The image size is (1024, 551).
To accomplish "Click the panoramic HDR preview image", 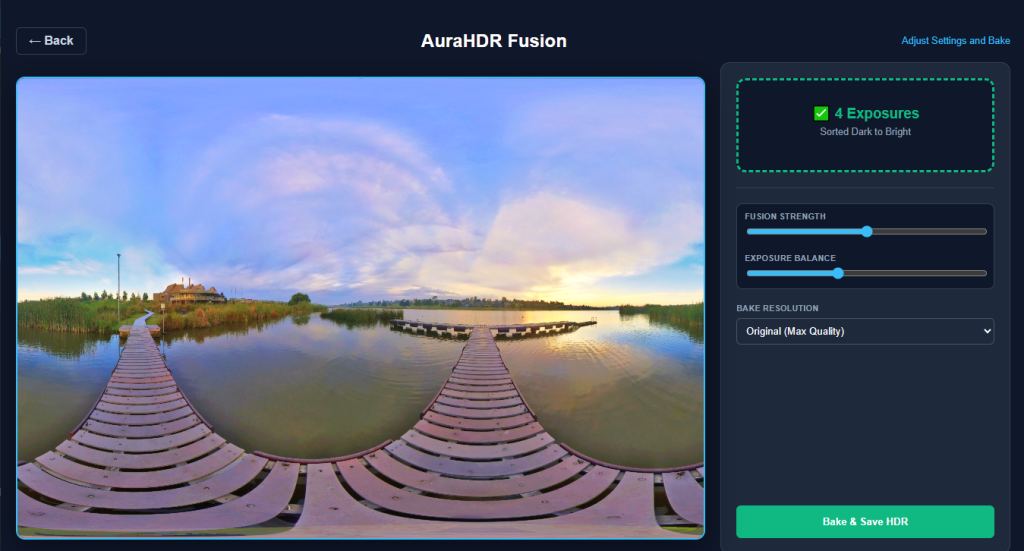I will pos(360,307).
